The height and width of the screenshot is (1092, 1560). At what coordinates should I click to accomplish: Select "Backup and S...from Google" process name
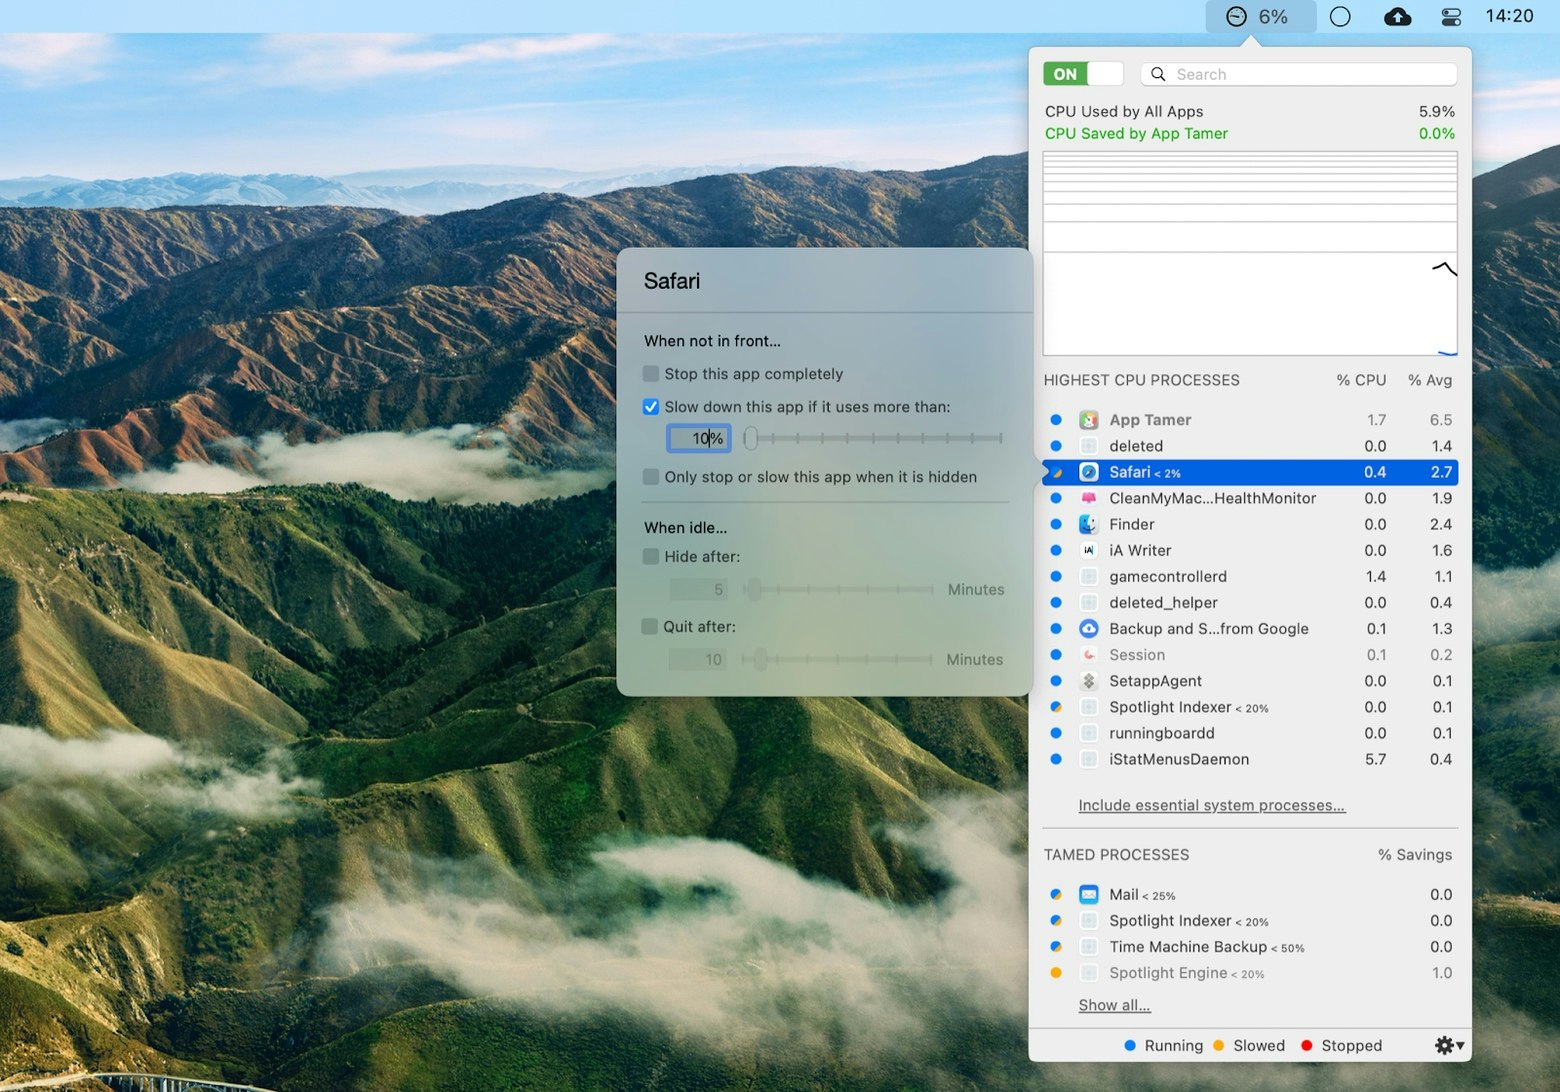(x=1209, y=629)
